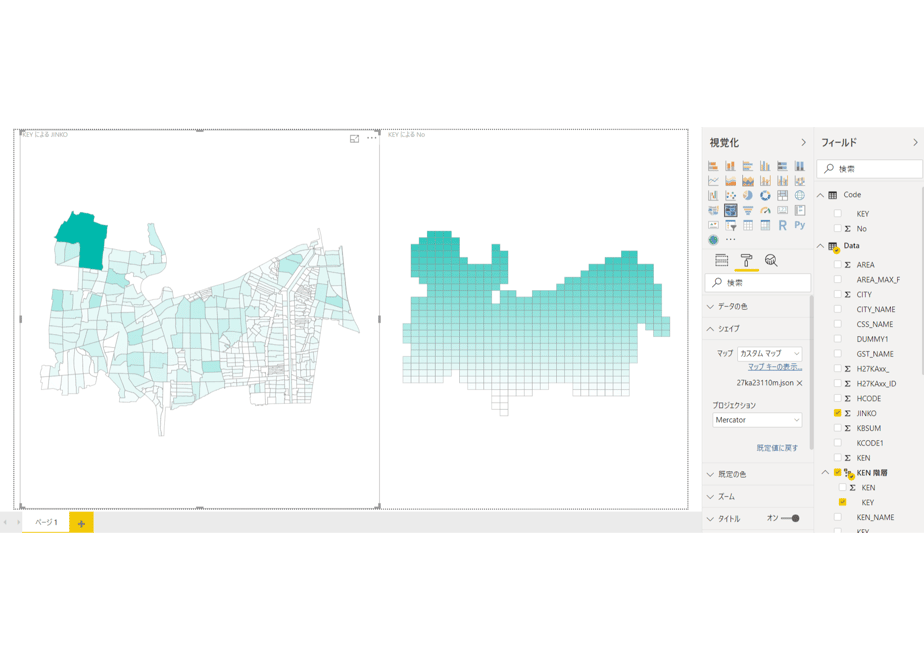Click the マップ キーの表示 link
This screenshot has width=924, height=660.
[x=775, y=367]
